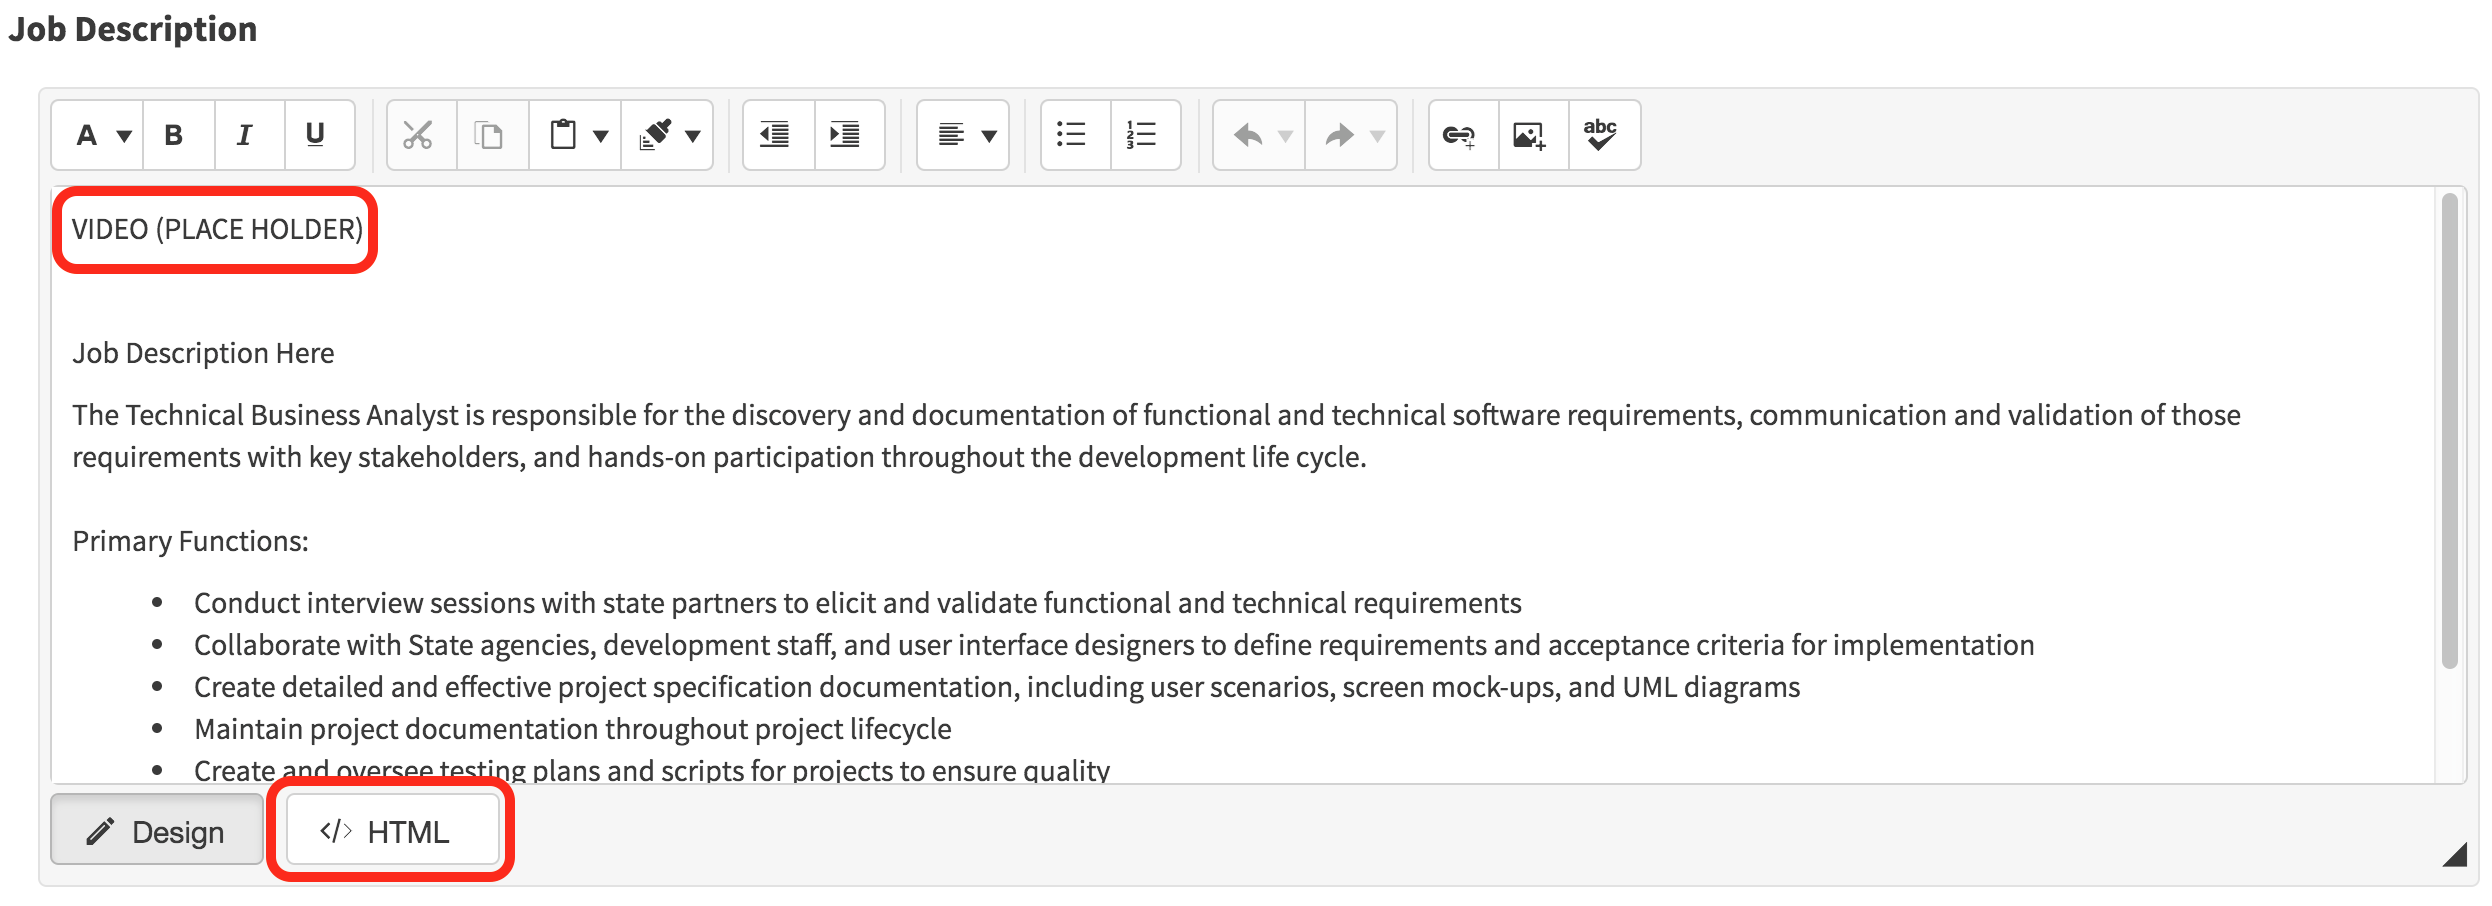Insert a bulleted list

point(1071,135)
